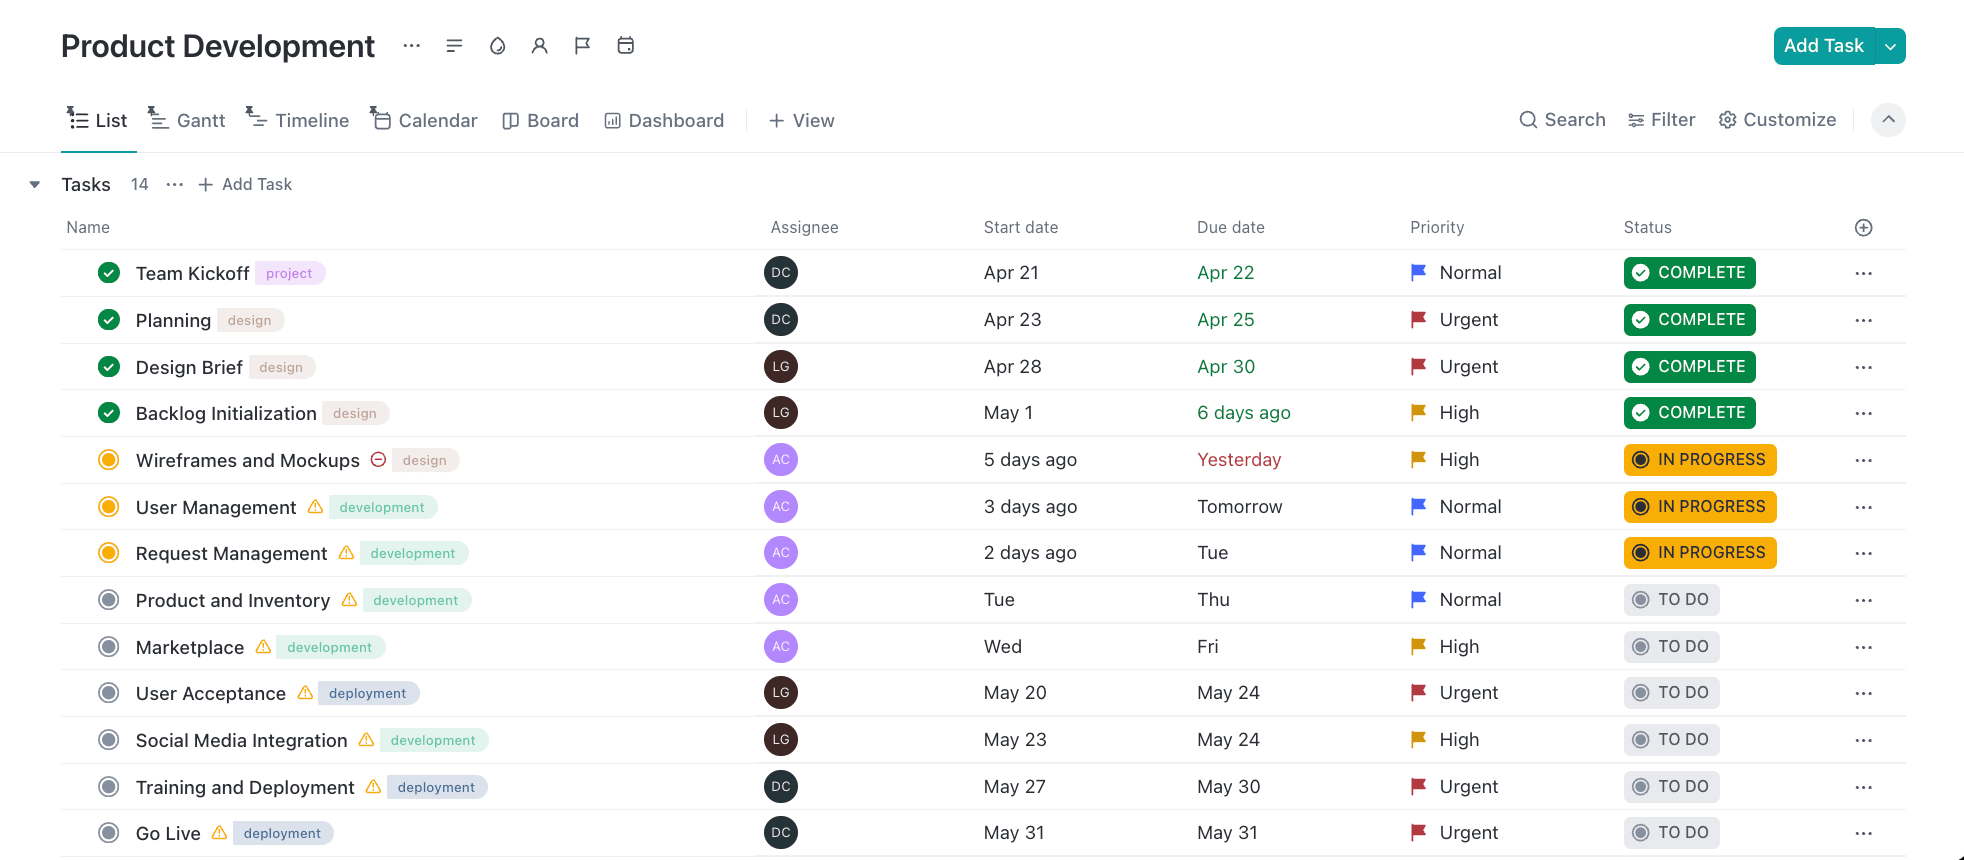Open Tasks group ellipsis options
1964x860 pixels.
point(175,185)
